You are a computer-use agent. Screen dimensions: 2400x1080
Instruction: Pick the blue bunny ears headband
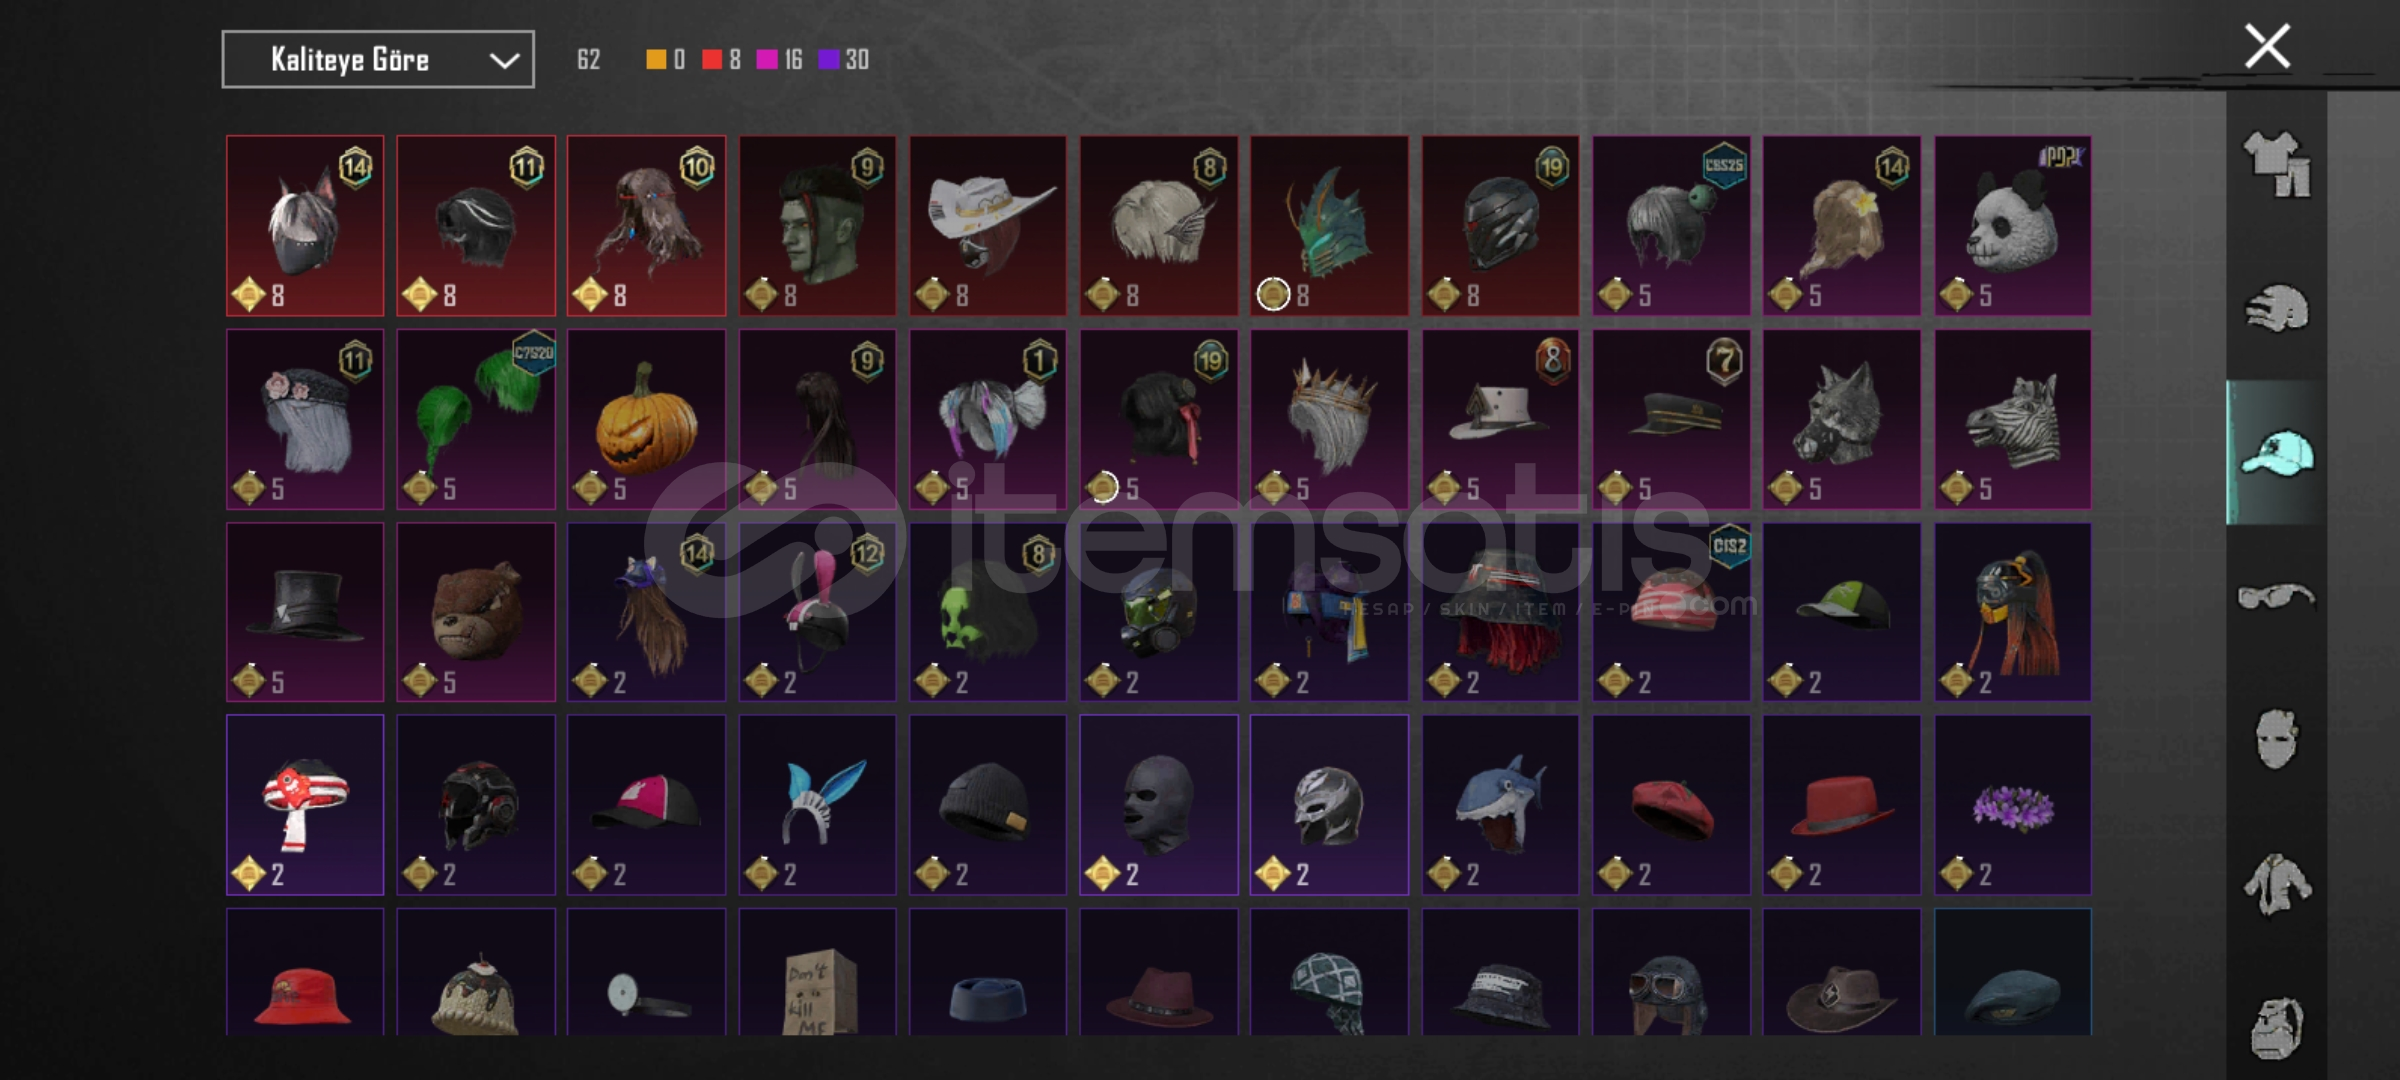coord(817,805)
